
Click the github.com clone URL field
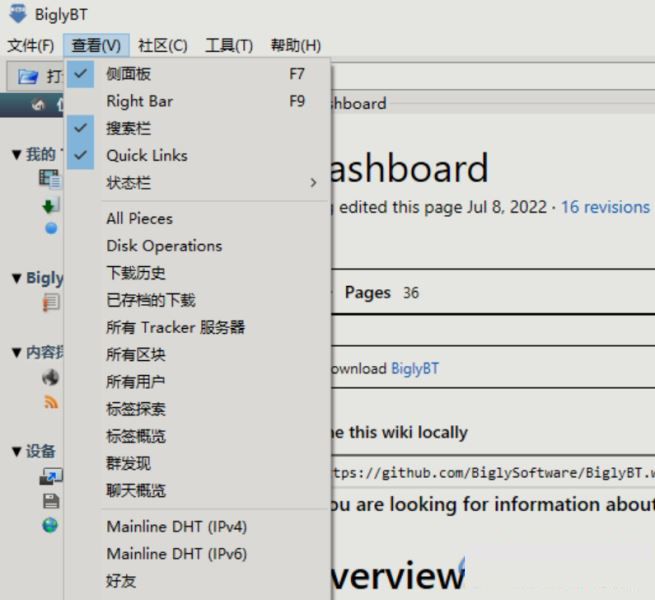point(493,473)
